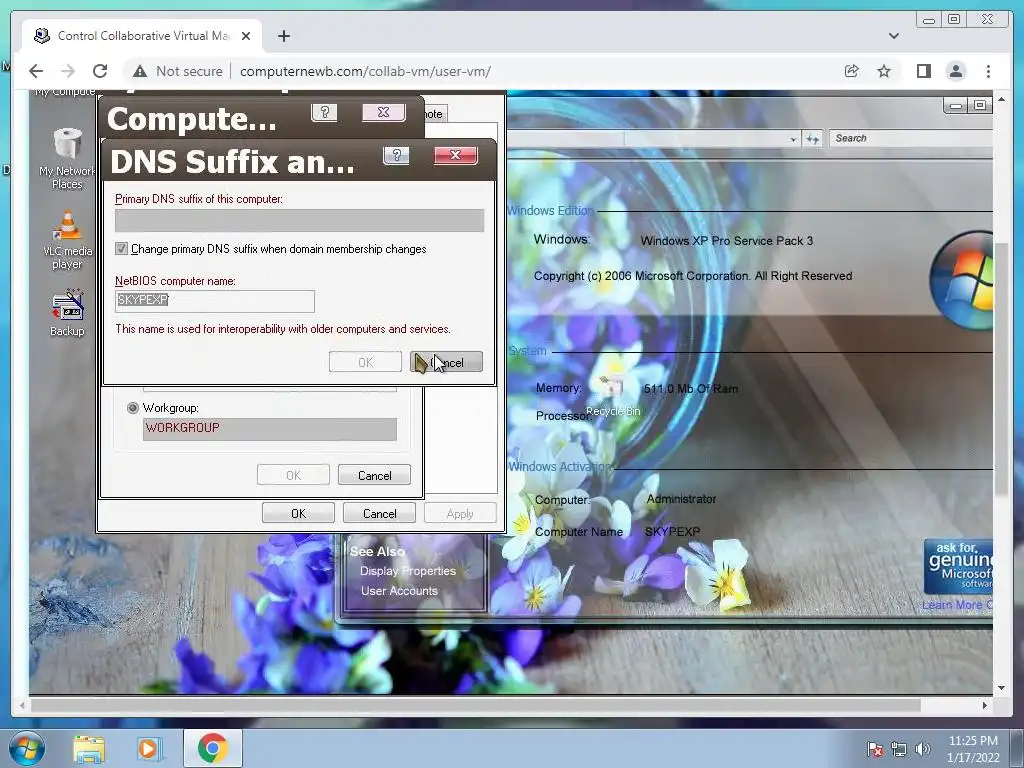Click the Search box in system window
The width and height of the screenshot is (1024, 768).
910,138
